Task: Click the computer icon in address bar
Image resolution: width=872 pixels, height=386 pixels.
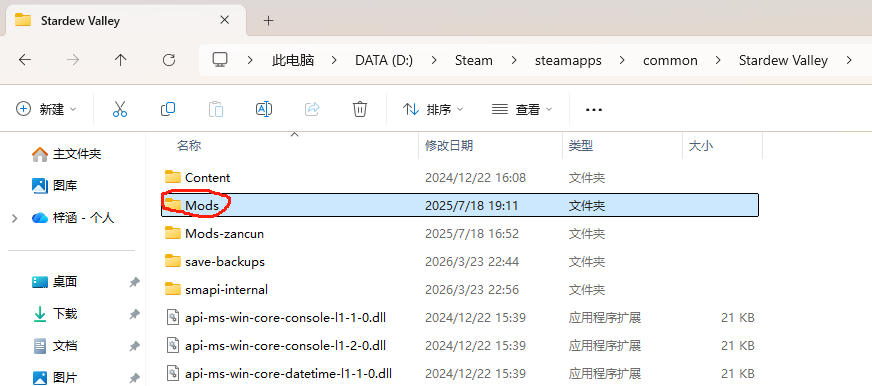Action: click(x=220, y=60)
